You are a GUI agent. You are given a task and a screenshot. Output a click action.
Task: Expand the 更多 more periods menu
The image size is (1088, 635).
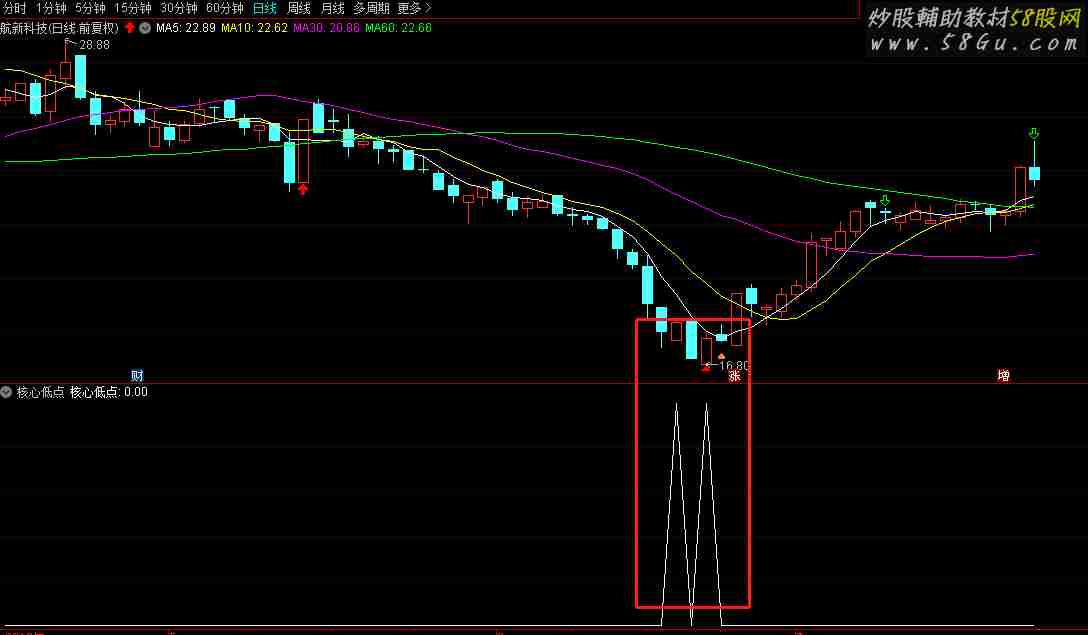414,8
